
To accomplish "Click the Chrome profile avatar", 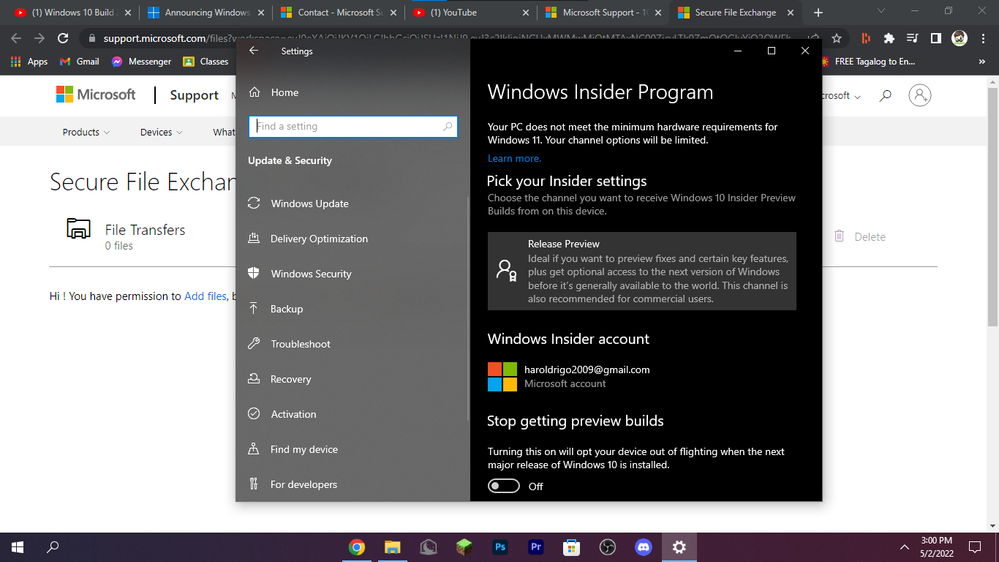I will click(x=959, y=38).
